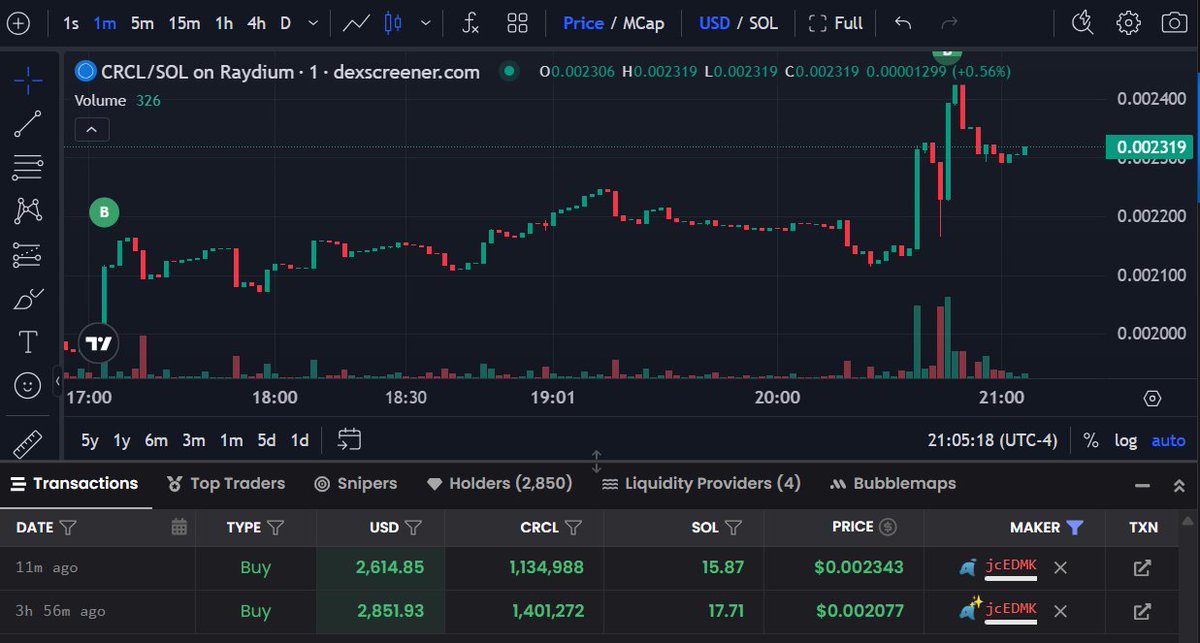The width and height of the screenshot is (1200, 643).
Task: Switch to the Top Traders tab
Action: coord(226,484)
